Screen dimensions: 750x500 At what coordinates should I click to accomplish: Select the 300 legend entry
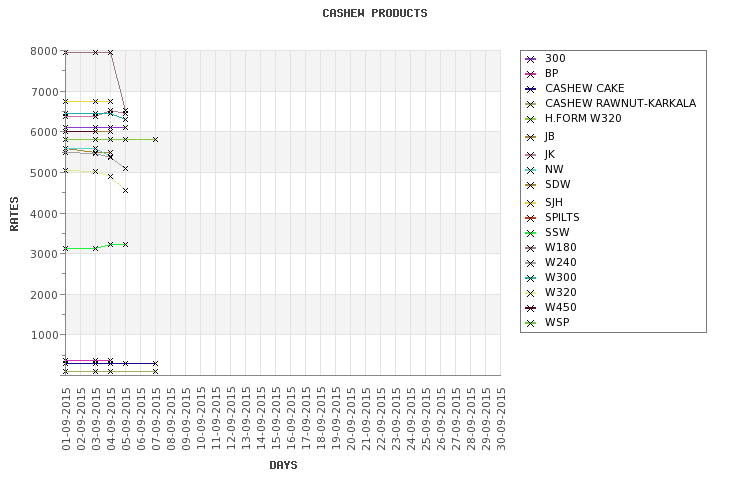click(x=545, y=58)
